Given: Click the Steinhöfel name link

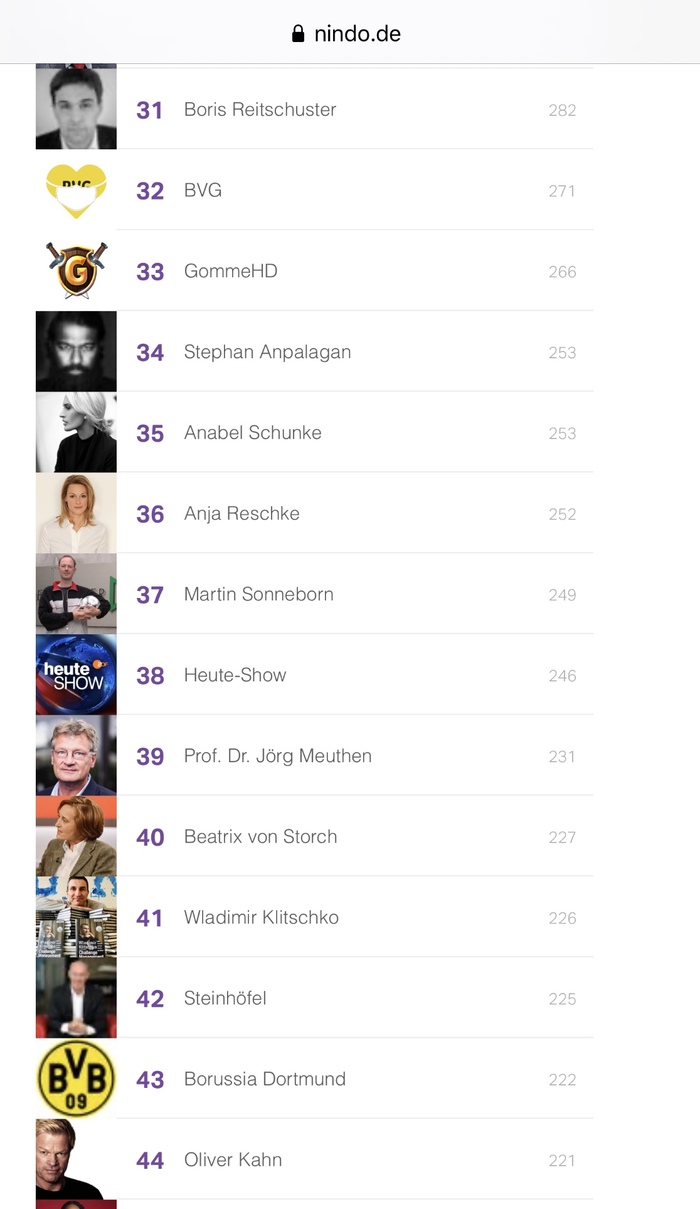Looking at the screenshot, I should click(x=225, y=998).
